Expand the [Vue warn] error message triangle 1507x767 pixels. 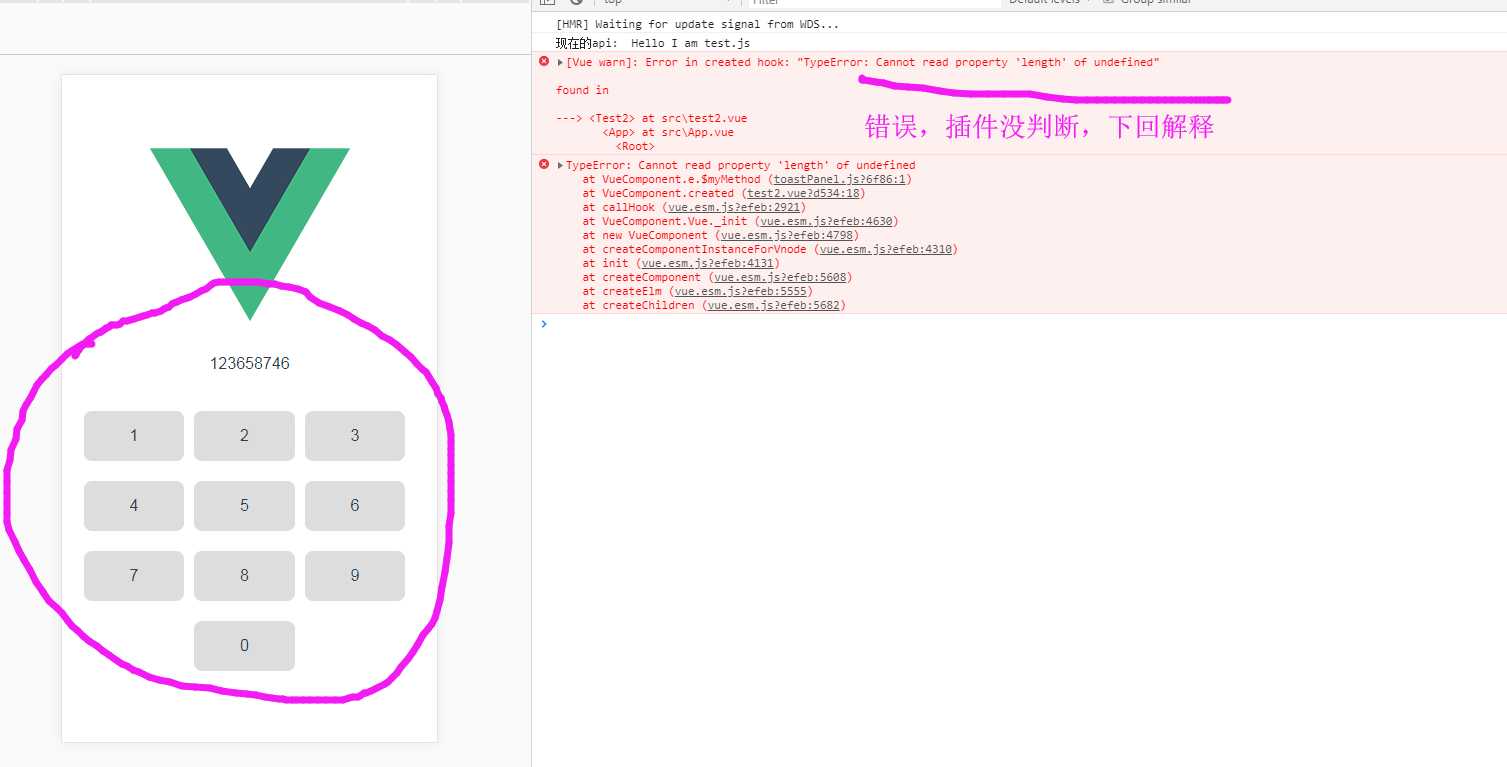(x=560, y=62)
